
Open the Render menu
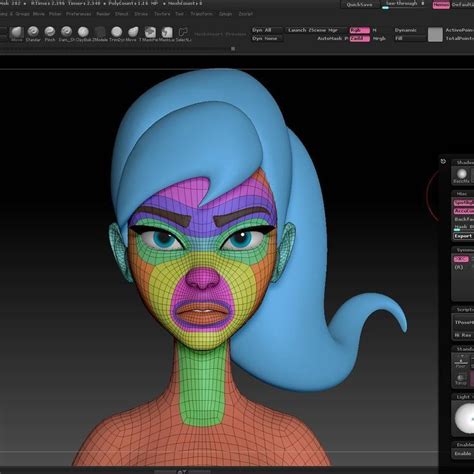pos(103,14)
